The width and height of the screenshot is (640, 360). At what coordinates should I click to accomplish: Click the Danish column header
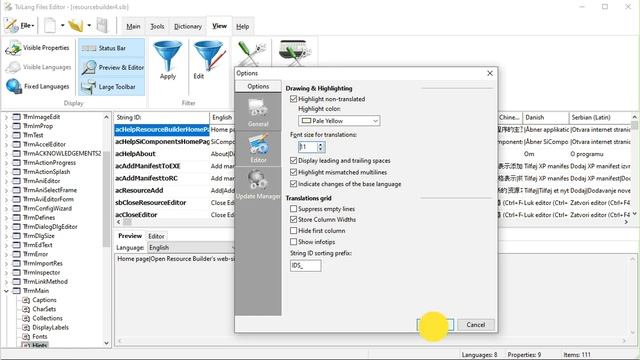(546, 117)
